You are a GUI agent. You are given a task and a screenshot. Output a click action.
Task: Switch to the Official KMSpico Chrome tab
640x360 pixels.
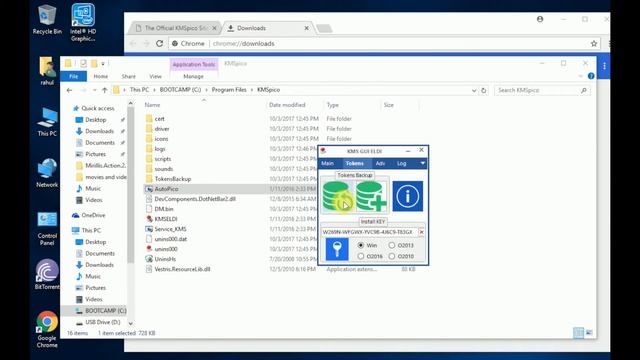pos(175,28)
